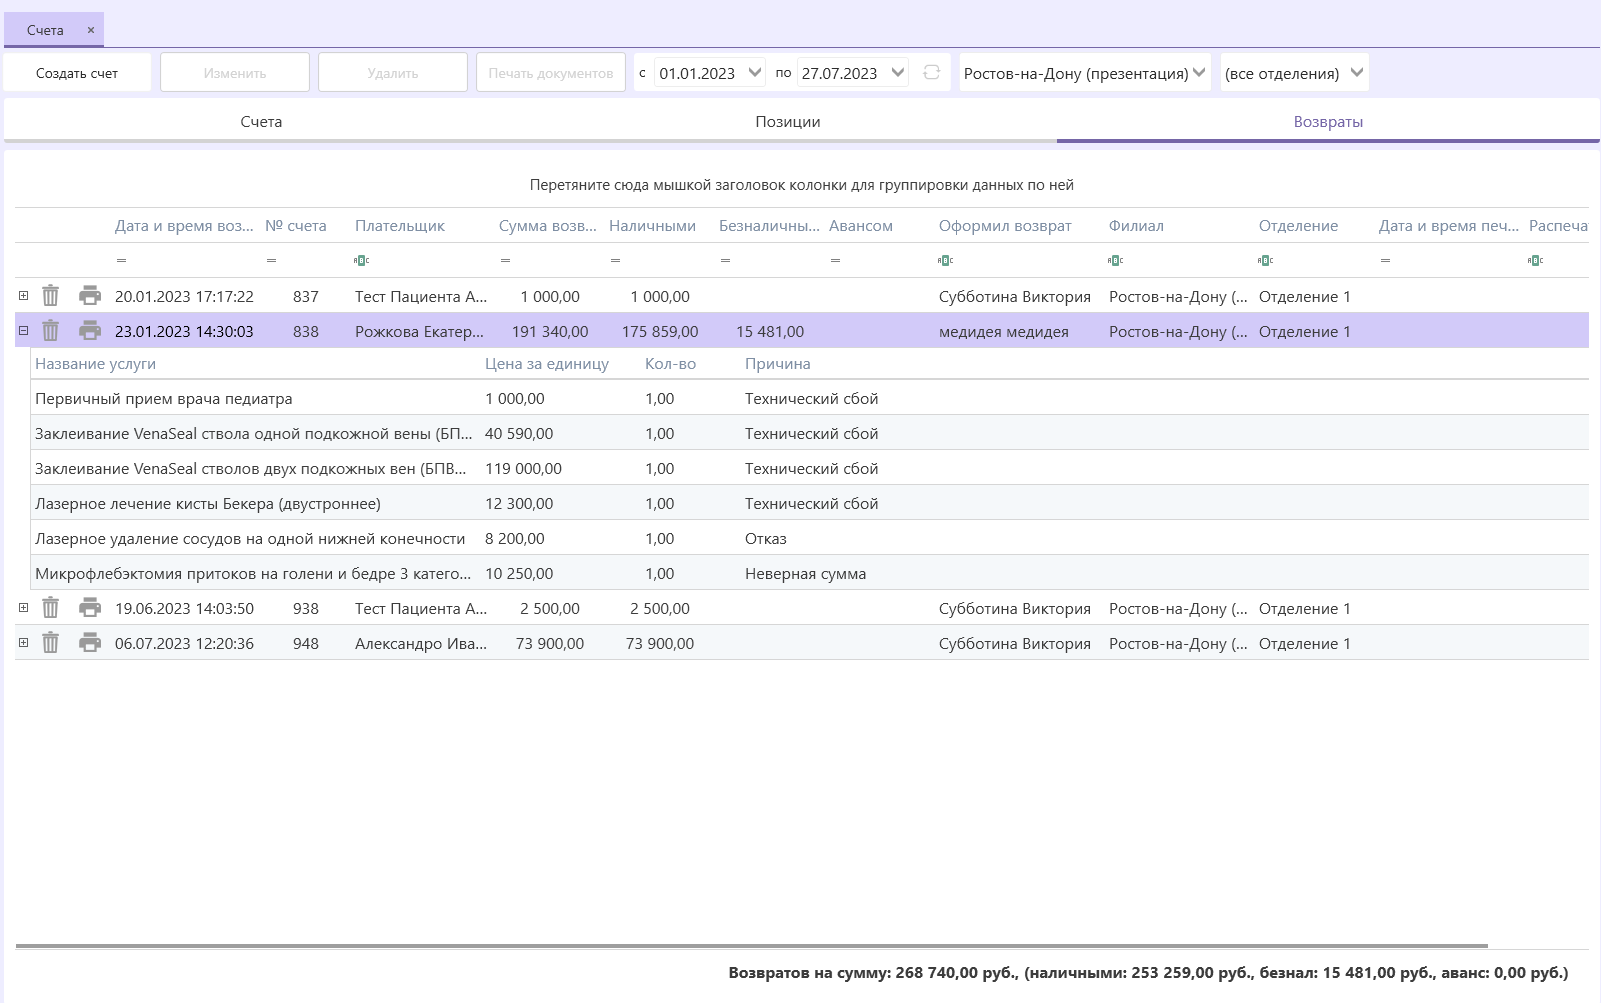Viewport: 1601px width, 1003px height.
Task: Print the refund dated 20.01.2023
Action: tap(90, 296)
